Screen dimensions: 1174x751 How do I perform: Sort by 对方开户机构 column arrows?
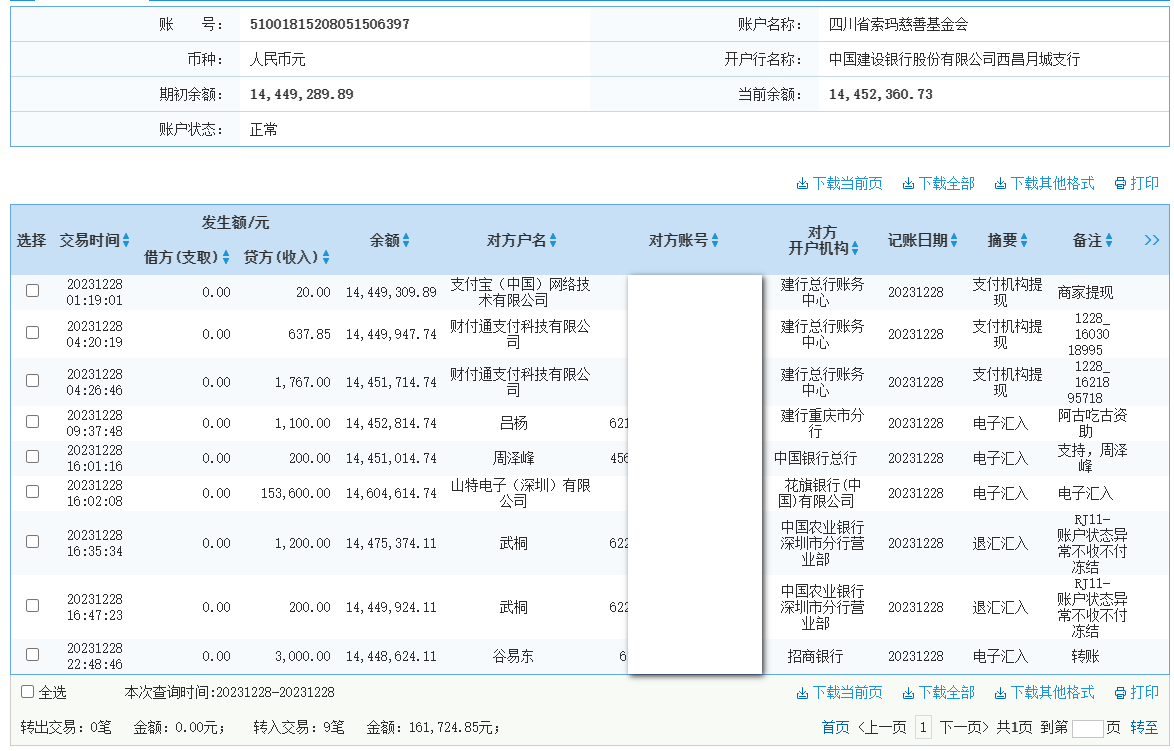[854, 249]
